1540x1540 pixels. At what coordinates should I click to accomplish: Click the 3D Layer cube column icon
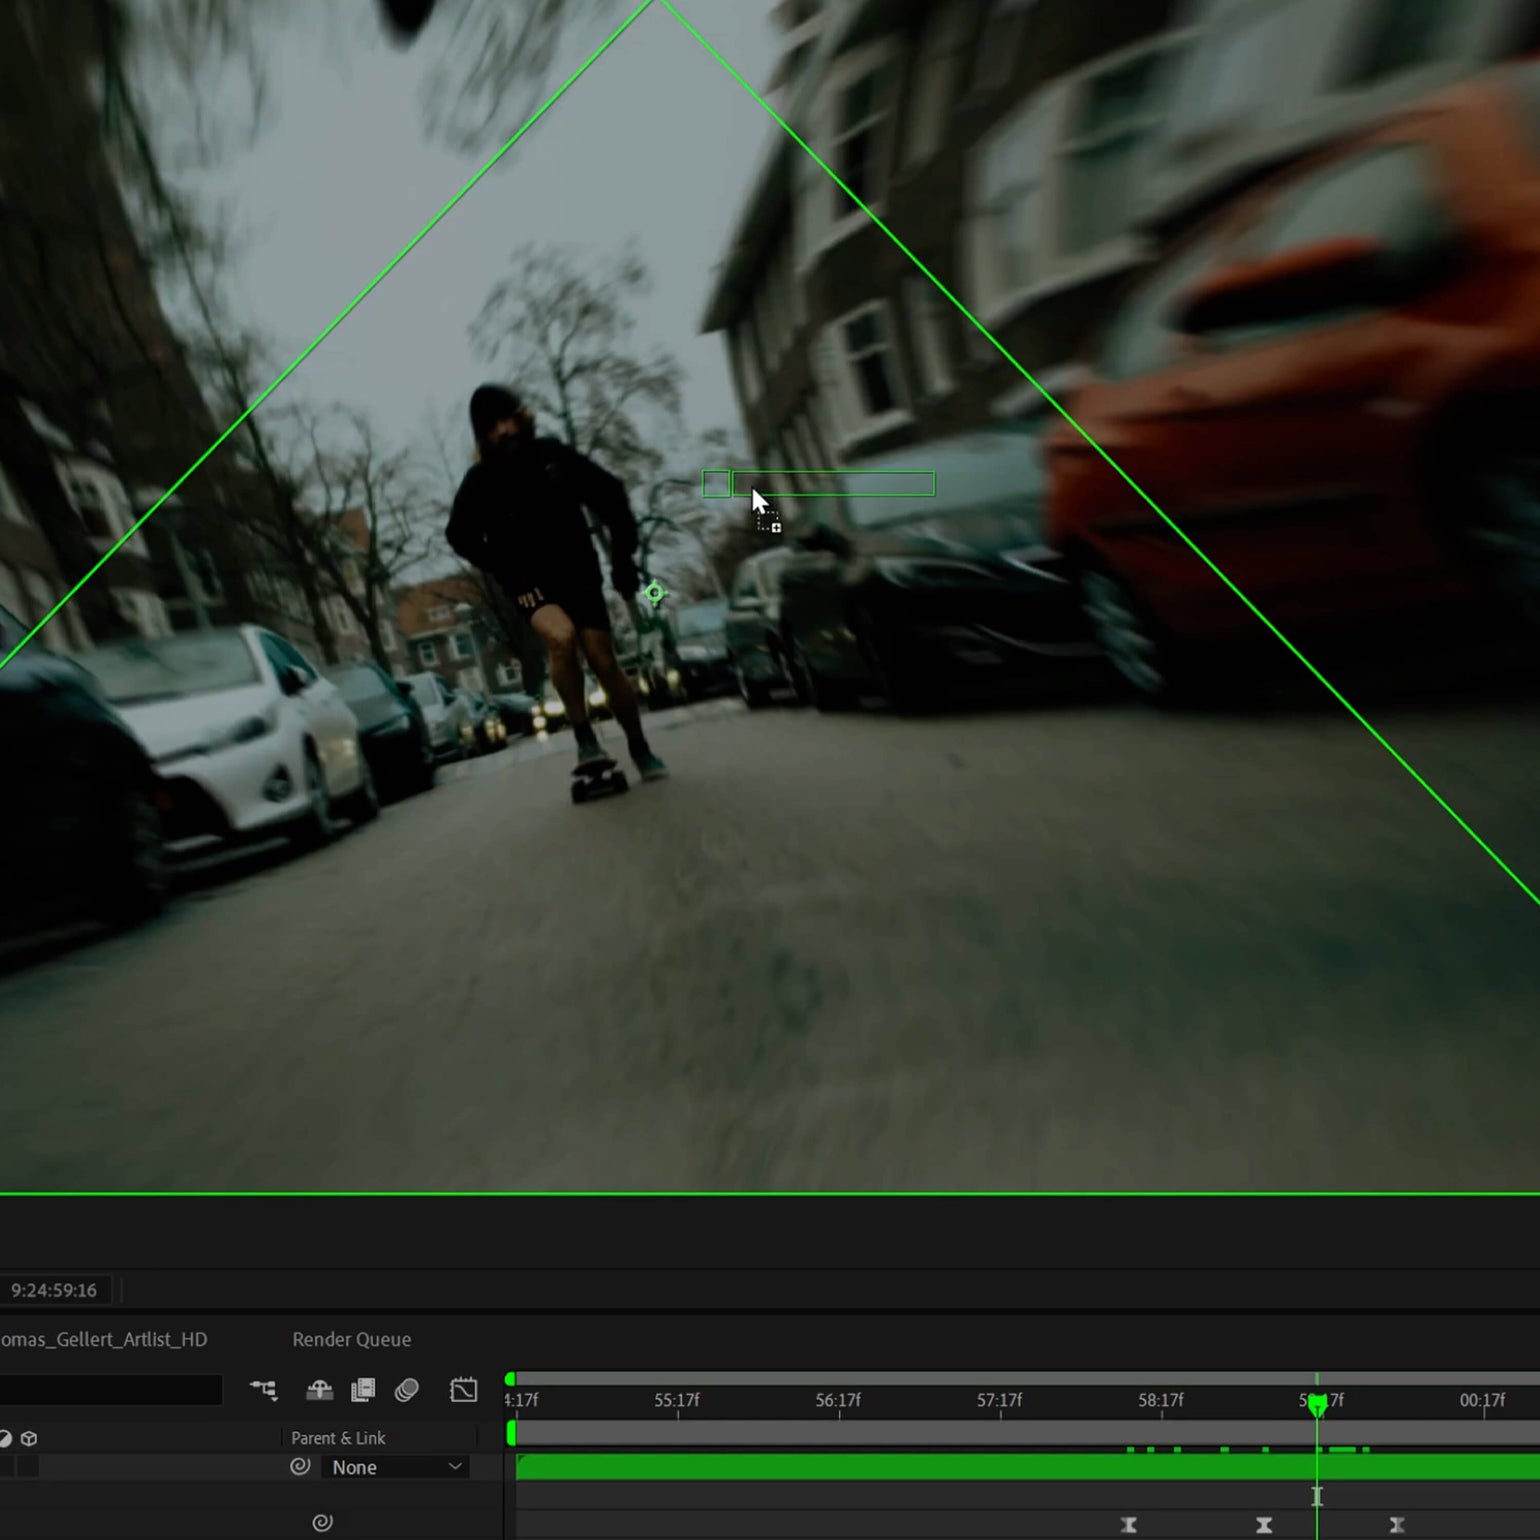[x=30, y=1438]
